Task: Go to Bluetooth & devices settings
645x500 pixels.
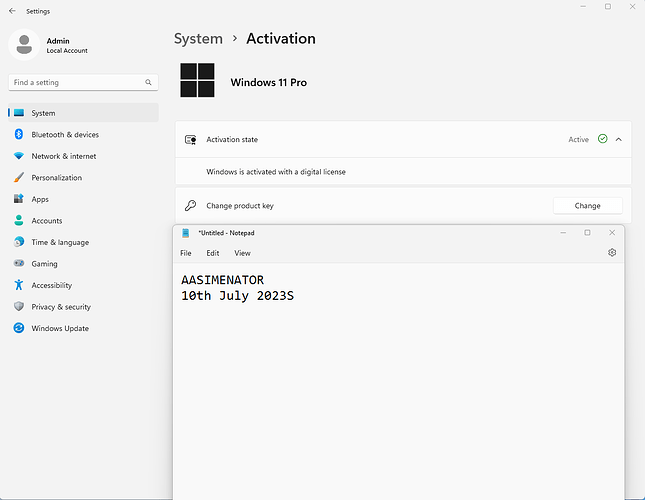Action: [x=84, y=134]
